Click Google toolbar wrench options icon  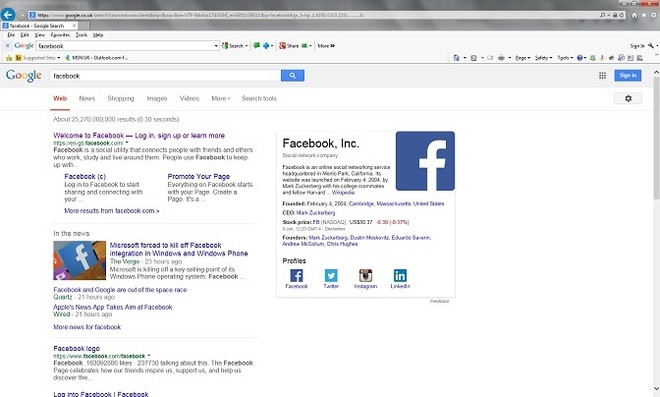pyautogui.click(x=651, y=45)
